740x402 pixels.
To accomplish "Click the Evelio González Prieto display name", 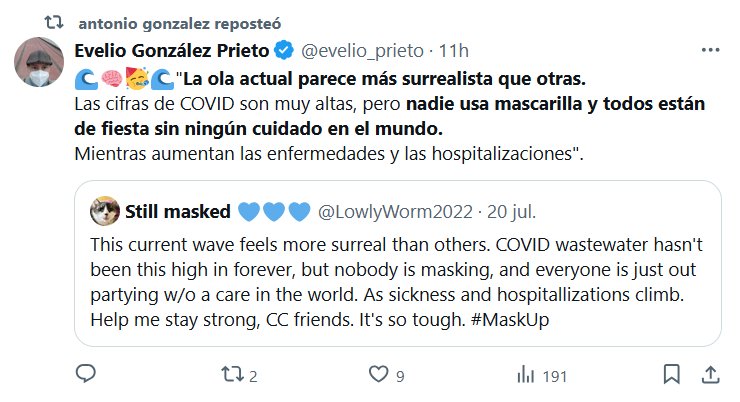I will click(172, 50).
